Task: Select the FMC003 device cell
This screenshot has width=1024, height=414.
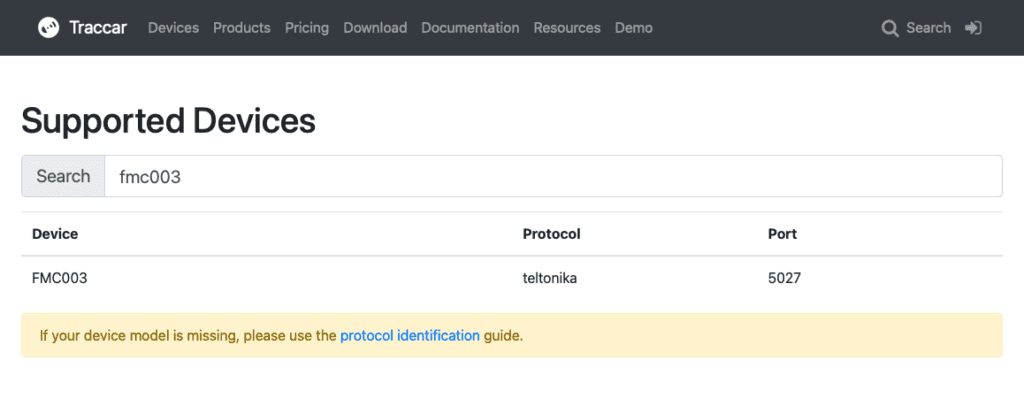Action: coord(59,278)
